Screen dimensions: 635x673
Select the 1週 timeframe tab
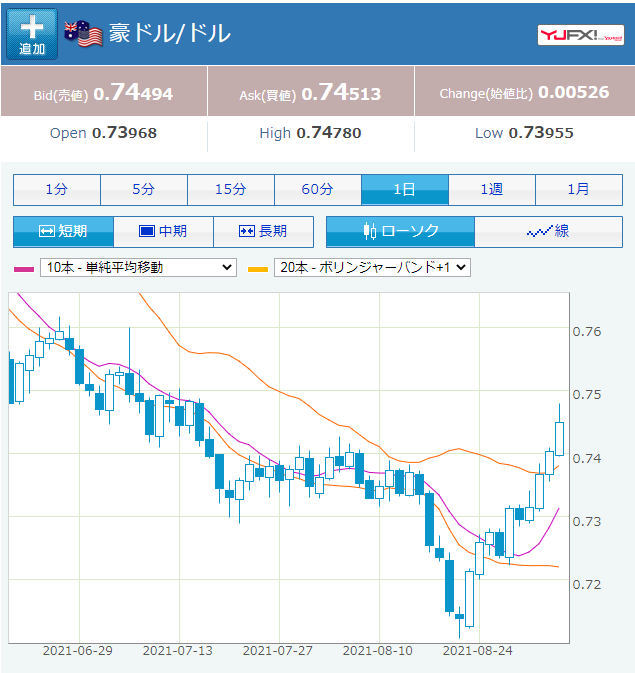(492, 190)
